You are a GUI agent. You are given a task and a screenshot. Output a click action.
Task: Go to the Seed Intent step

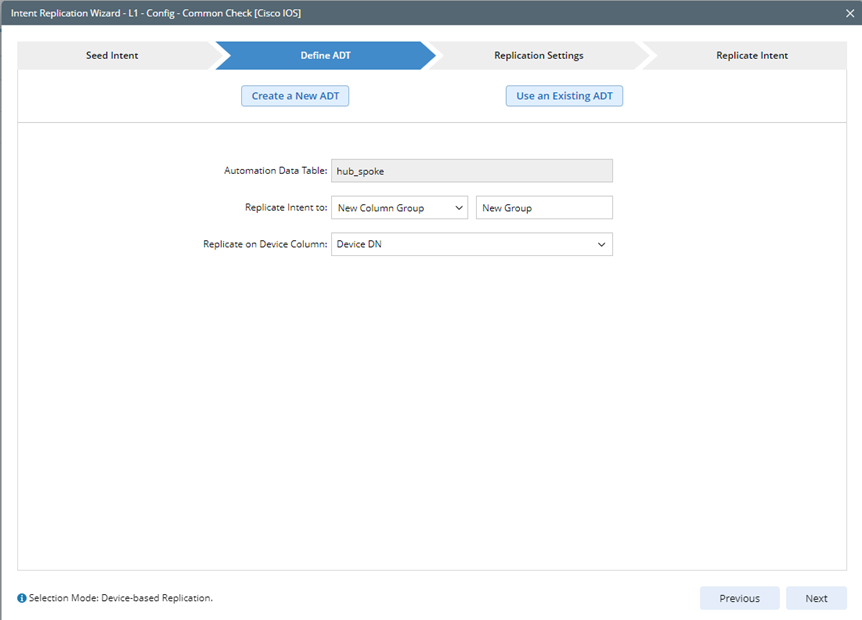point(112,56)
